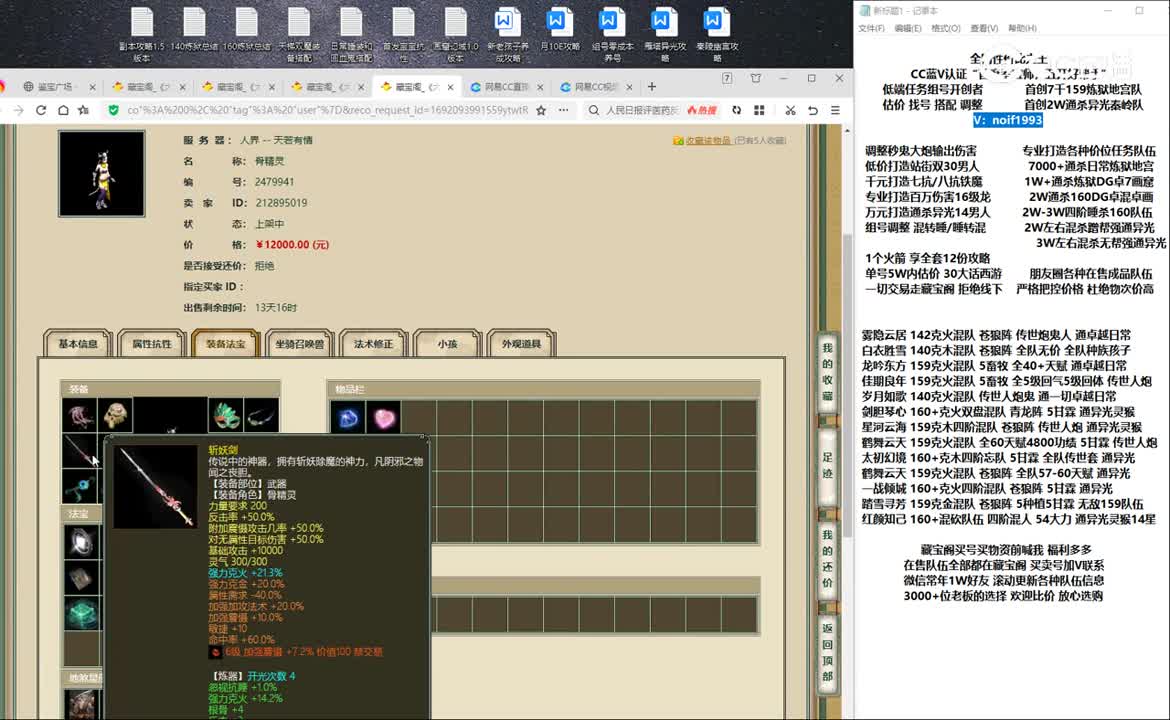
Task: Open Notepad's 查看(V) menu
Action: pos(984,28)
